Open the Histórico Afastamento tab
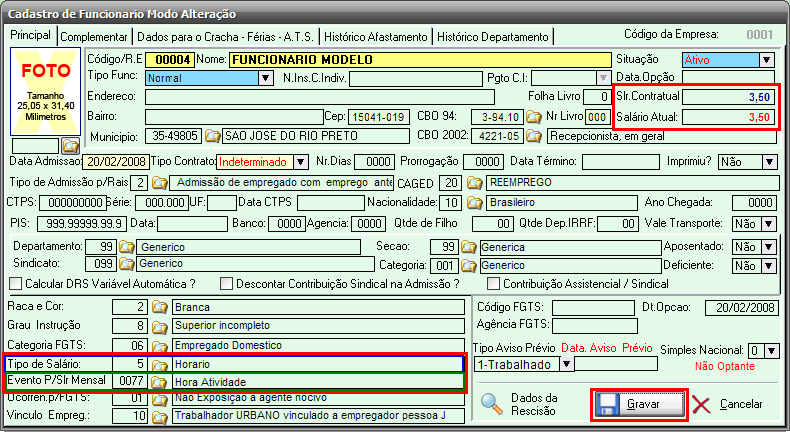790x432 pixels. click(375, 37)
